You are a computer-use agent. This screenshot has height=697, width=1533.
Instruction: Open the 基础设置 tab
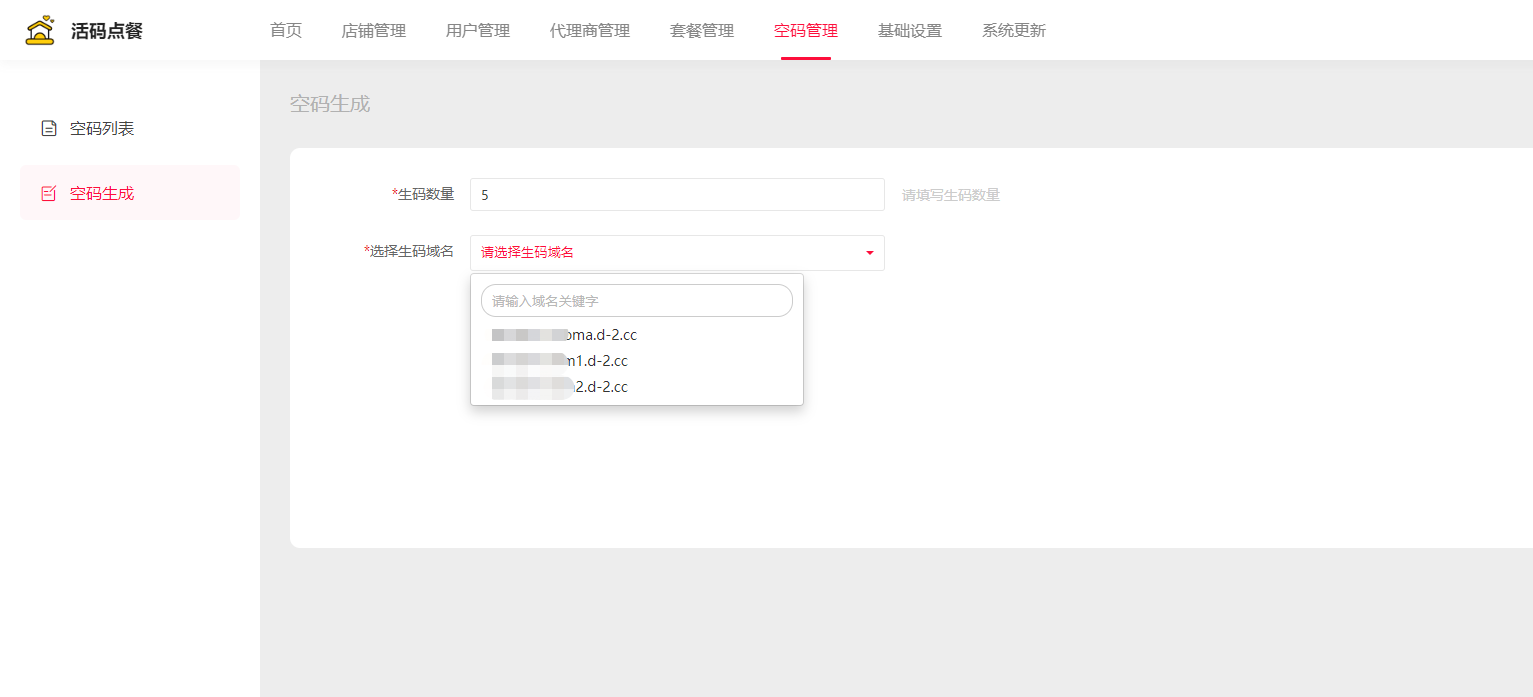coord(910,31)
